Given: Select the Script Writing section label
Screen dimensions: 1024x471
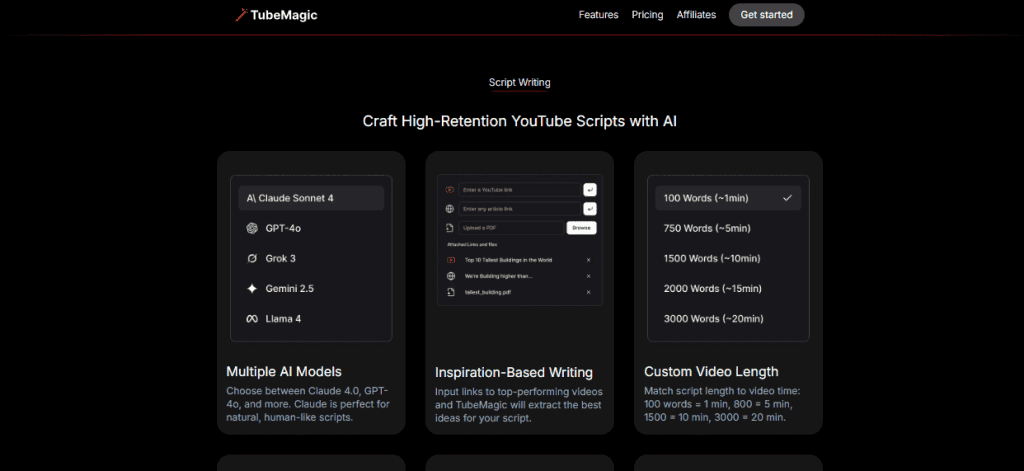Looking at the screenshot, I should coord(519,83).
